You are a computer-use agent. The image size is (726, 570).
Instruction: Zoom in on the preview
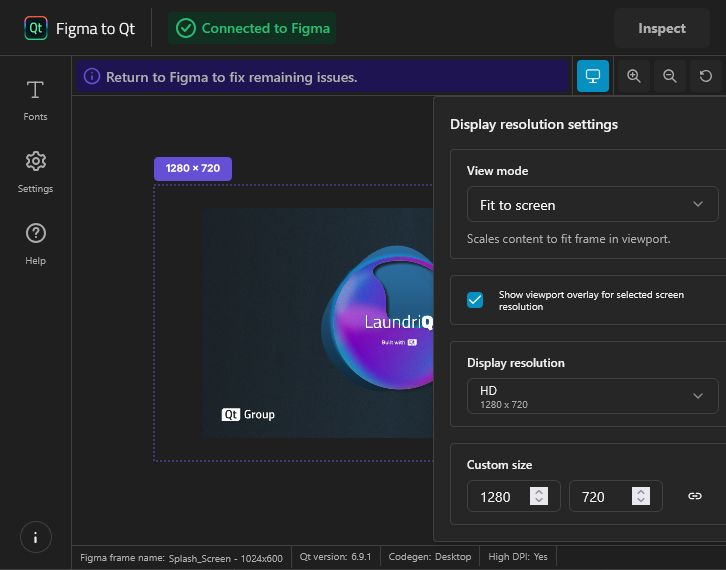(634, 76)
